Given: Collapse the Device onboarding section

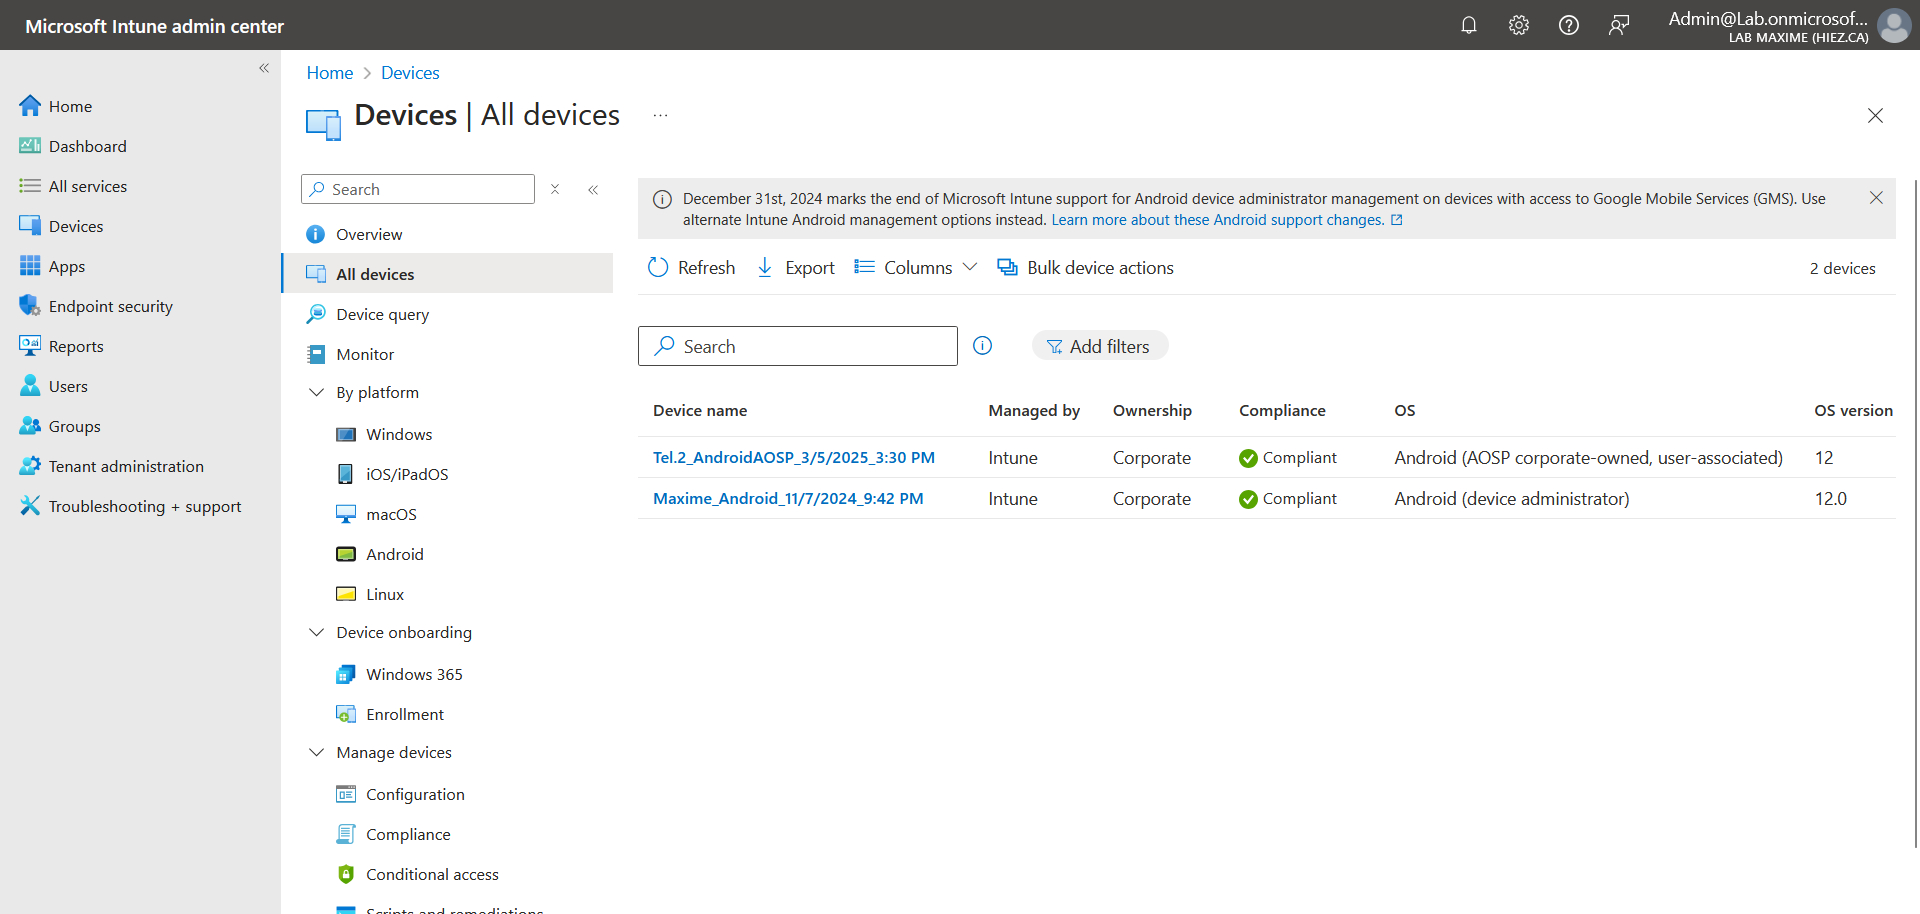Looking at the screenshot, I should point(317,633).
